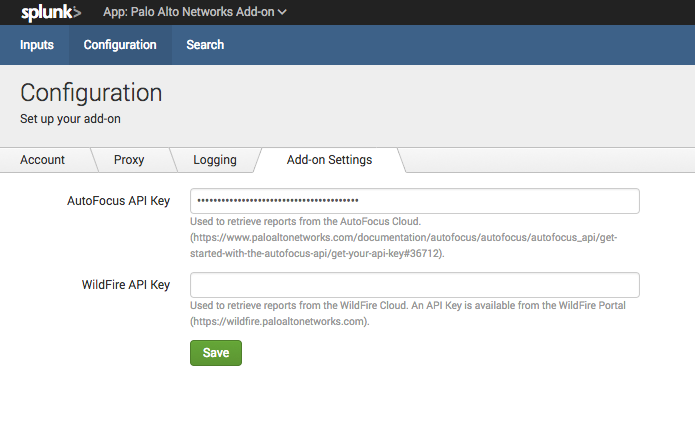This screenshot has width=695, height=427.
Task: Focus the AutoFocus API Key field
Action: click(414, 201)
